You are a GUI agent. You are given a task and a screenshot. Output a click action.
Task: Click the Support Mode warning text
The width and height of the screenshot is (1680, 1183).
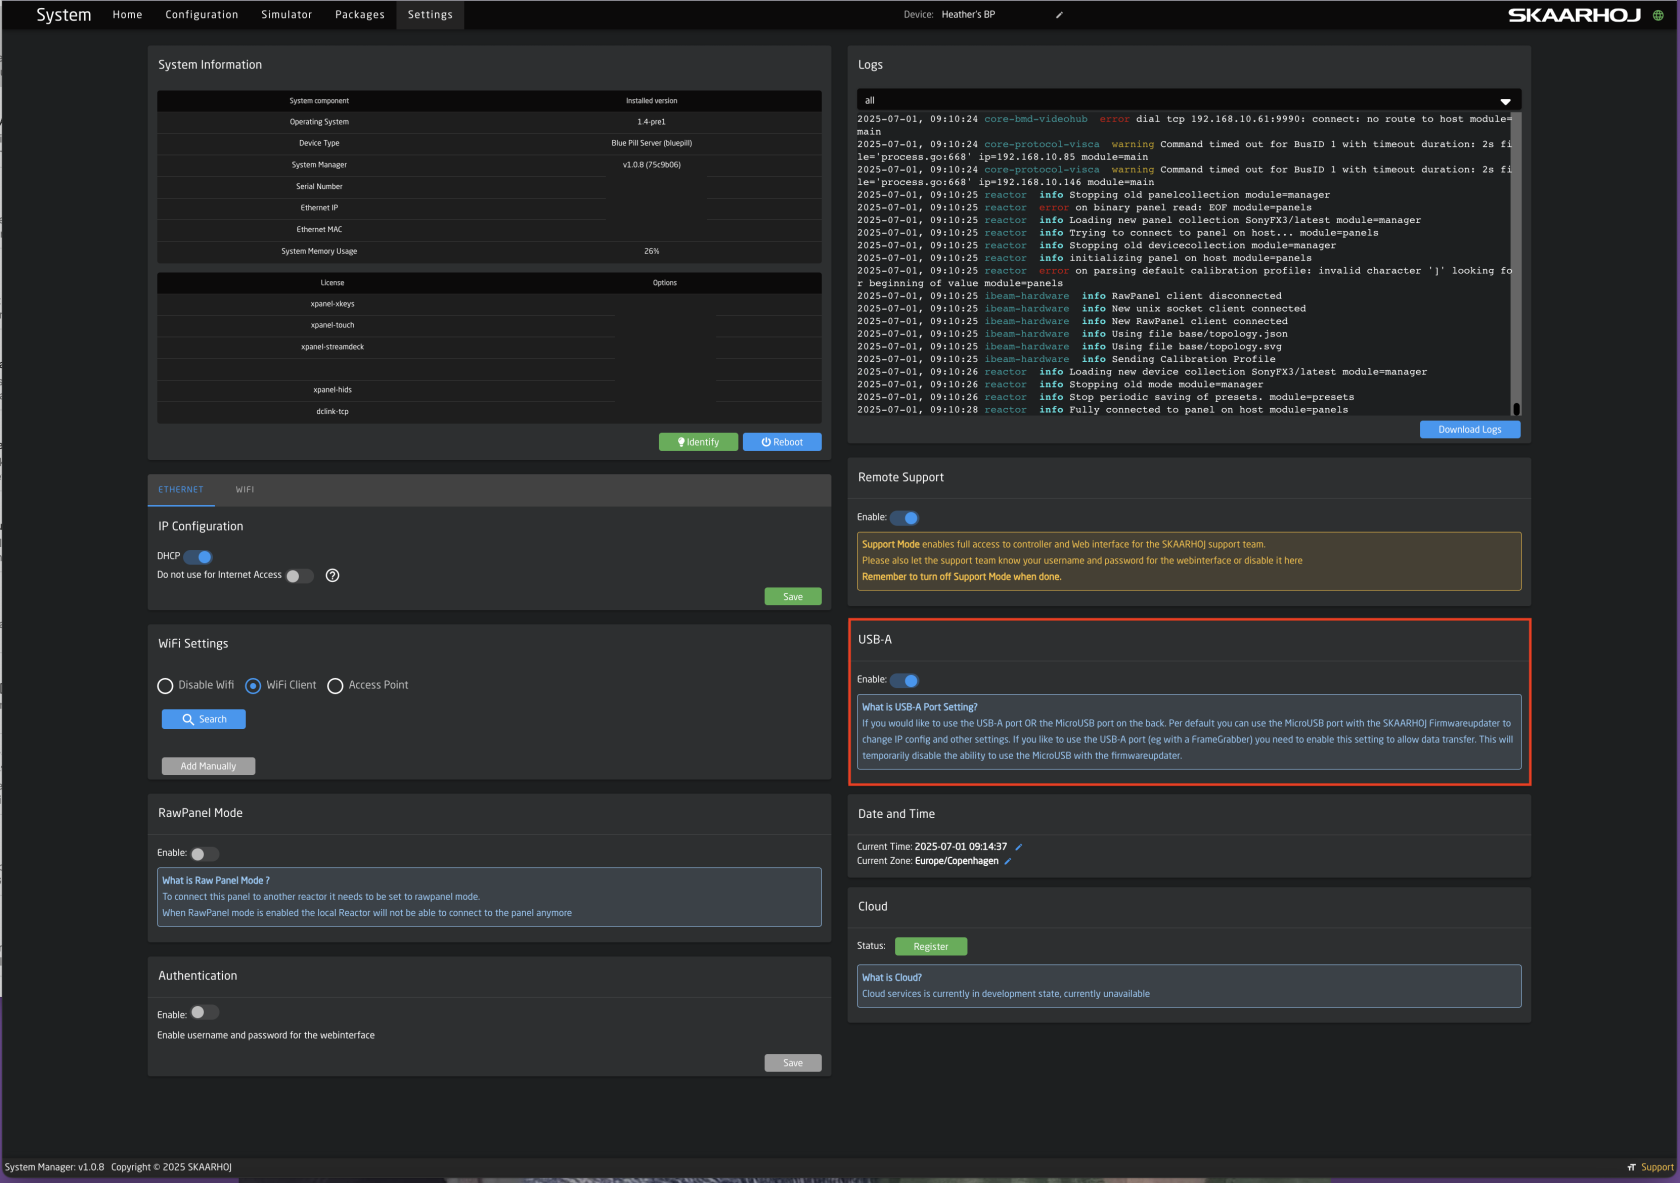[x=1189, y=561]
